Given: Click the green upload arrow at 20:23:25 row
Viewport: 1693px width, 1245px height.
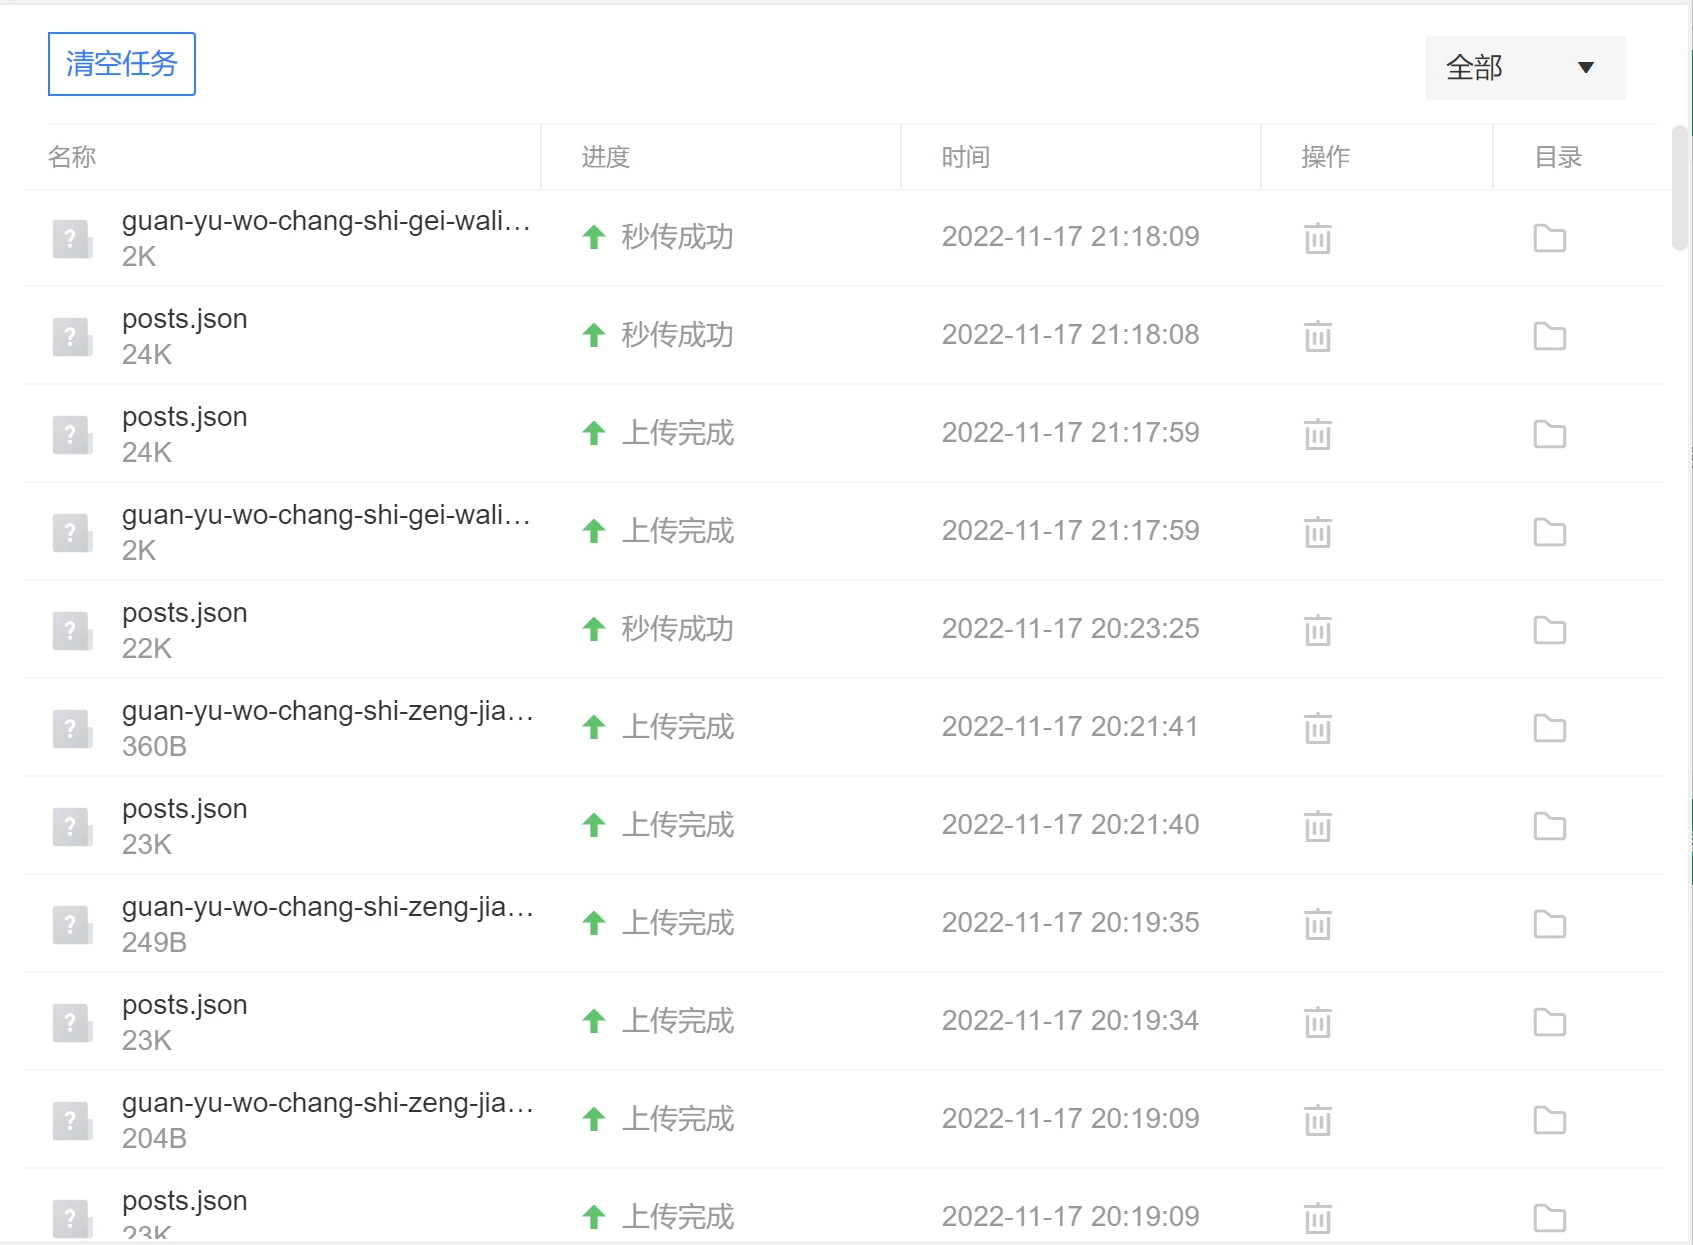Looking at the screenshot, I should (594, 629).
